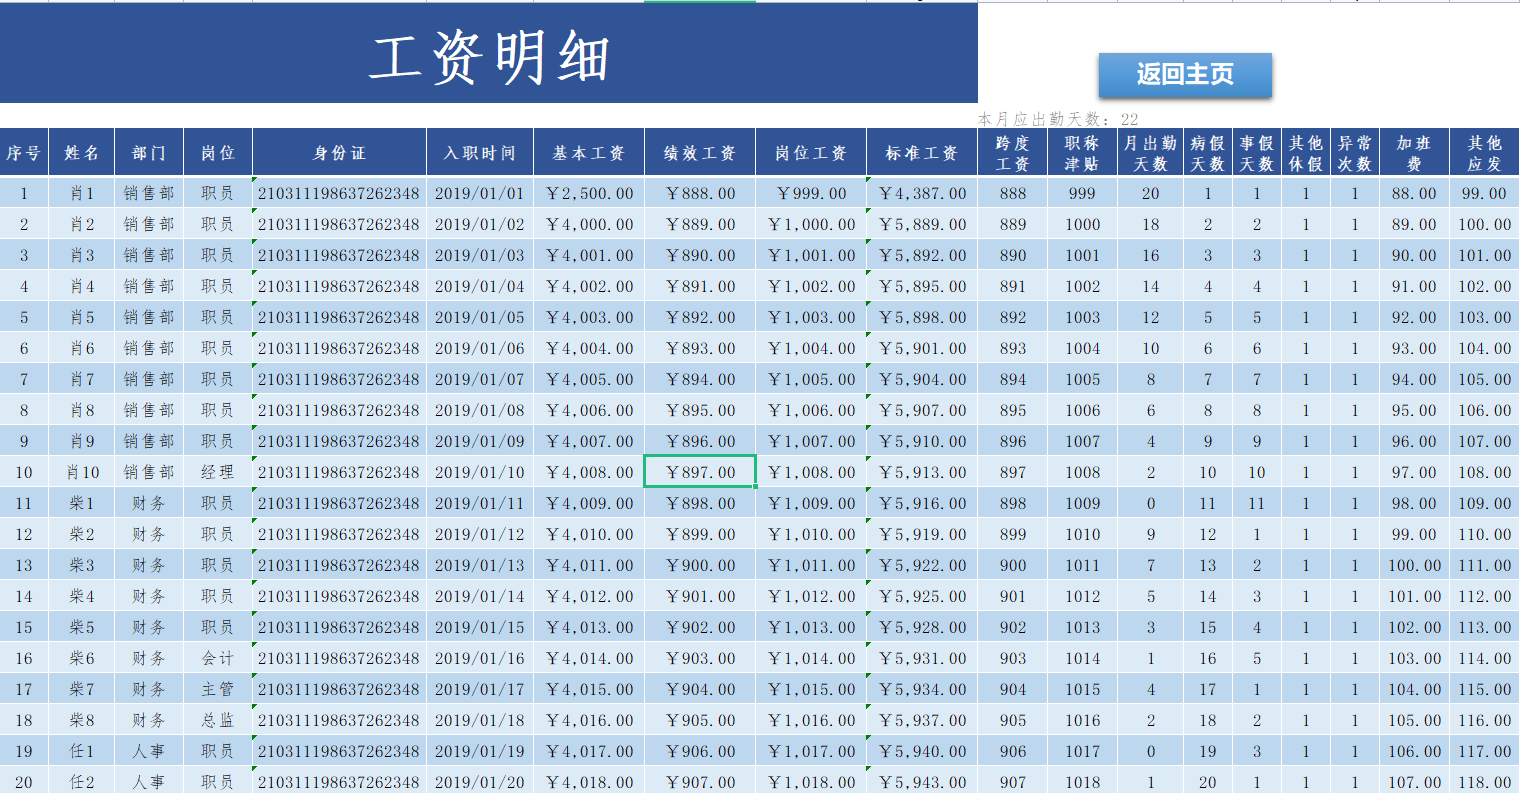The image size is (1520, 793).
Task: Select the 其他应发 column header
Action: pyautogui.click(x=1483, y=150)
